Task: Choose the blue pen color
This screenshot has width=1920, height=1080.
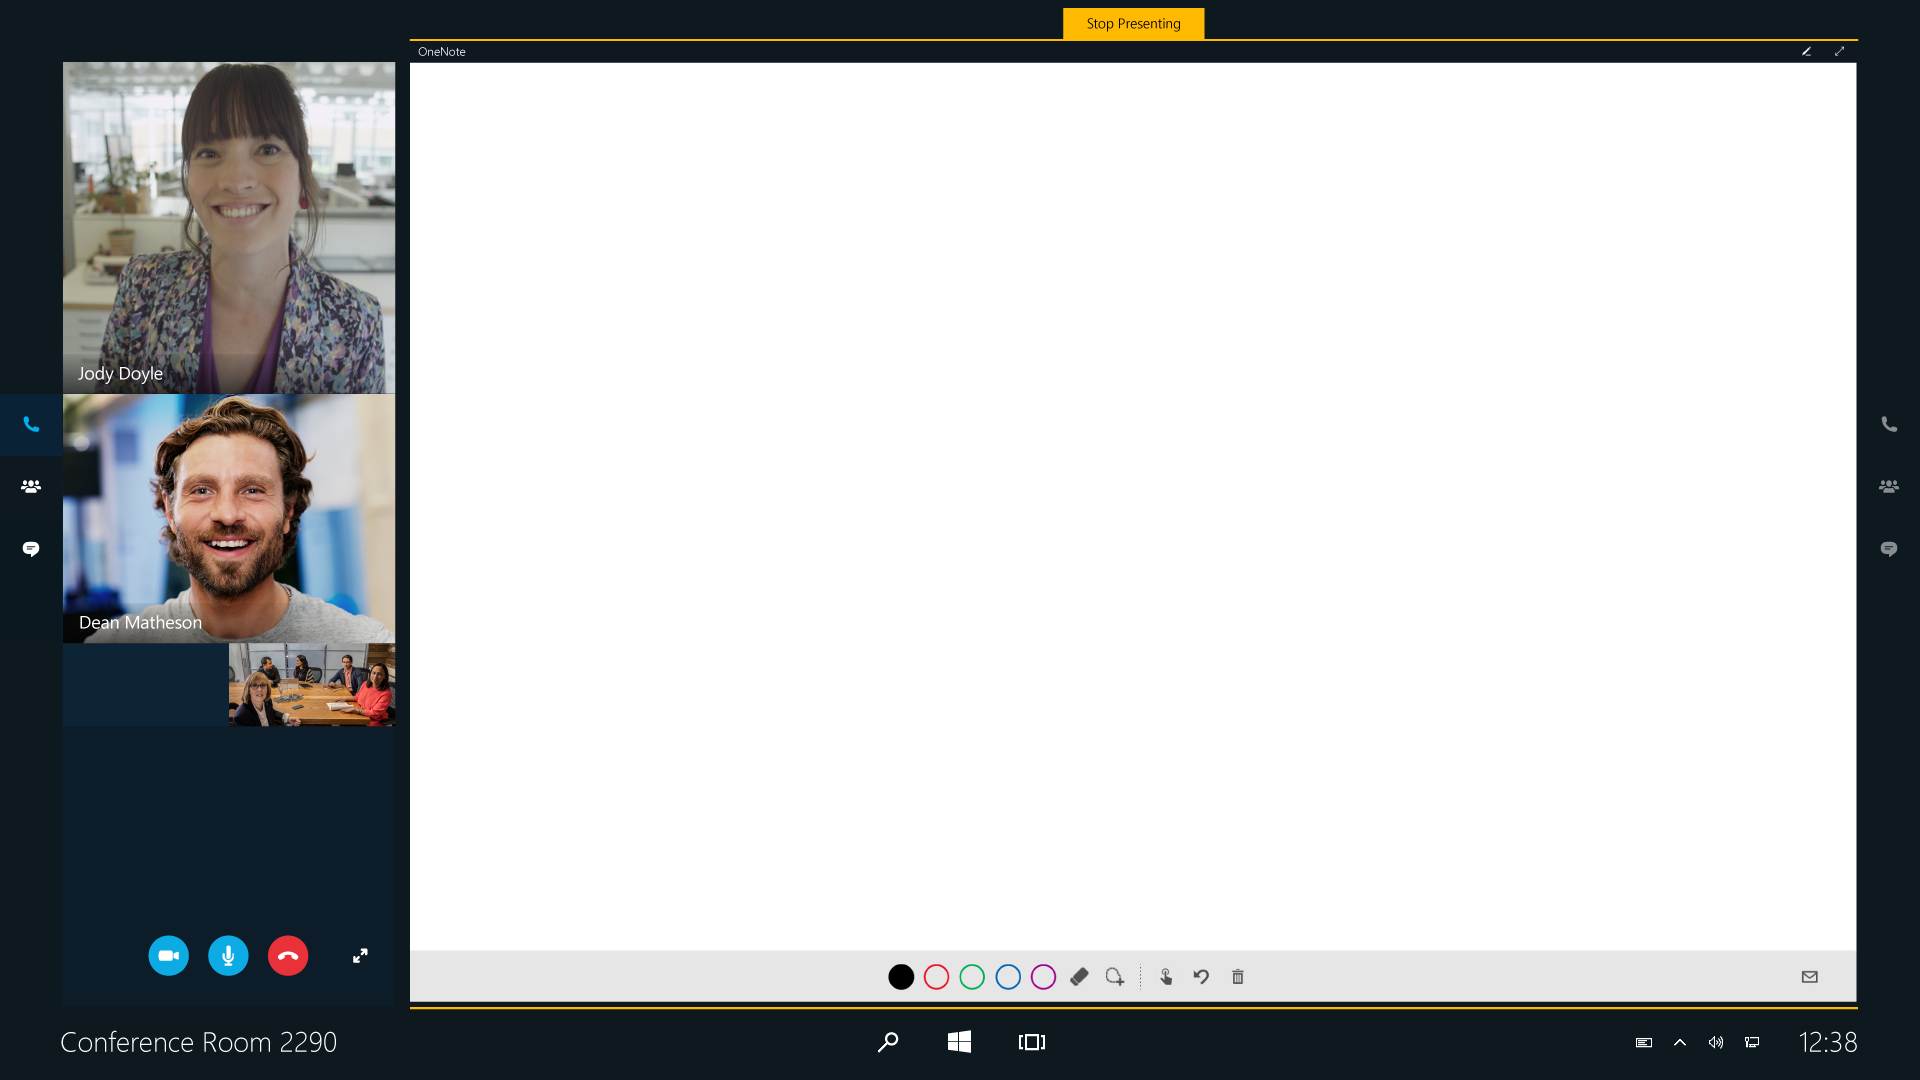Action: click(1008, 977)
